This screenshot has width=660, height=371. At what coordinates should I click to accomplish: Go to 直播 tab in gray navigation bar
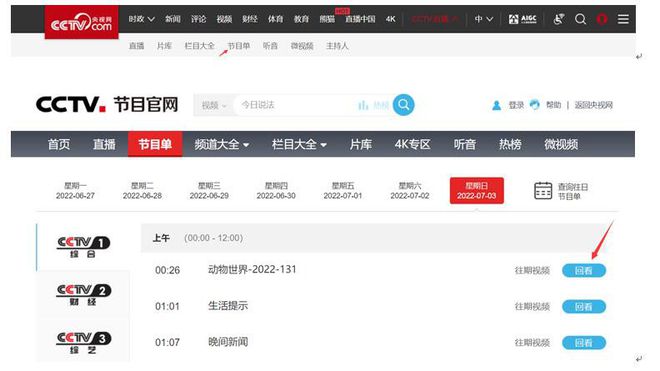click(x=104, y=144)
